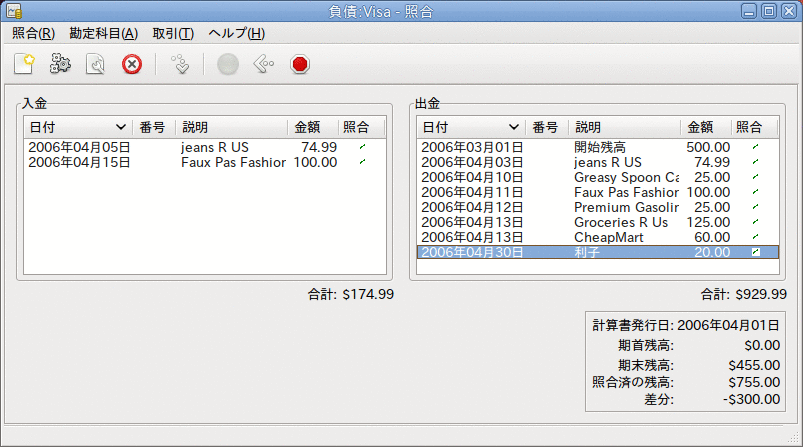Click the delete transaction red X icon

click(132, 64)
